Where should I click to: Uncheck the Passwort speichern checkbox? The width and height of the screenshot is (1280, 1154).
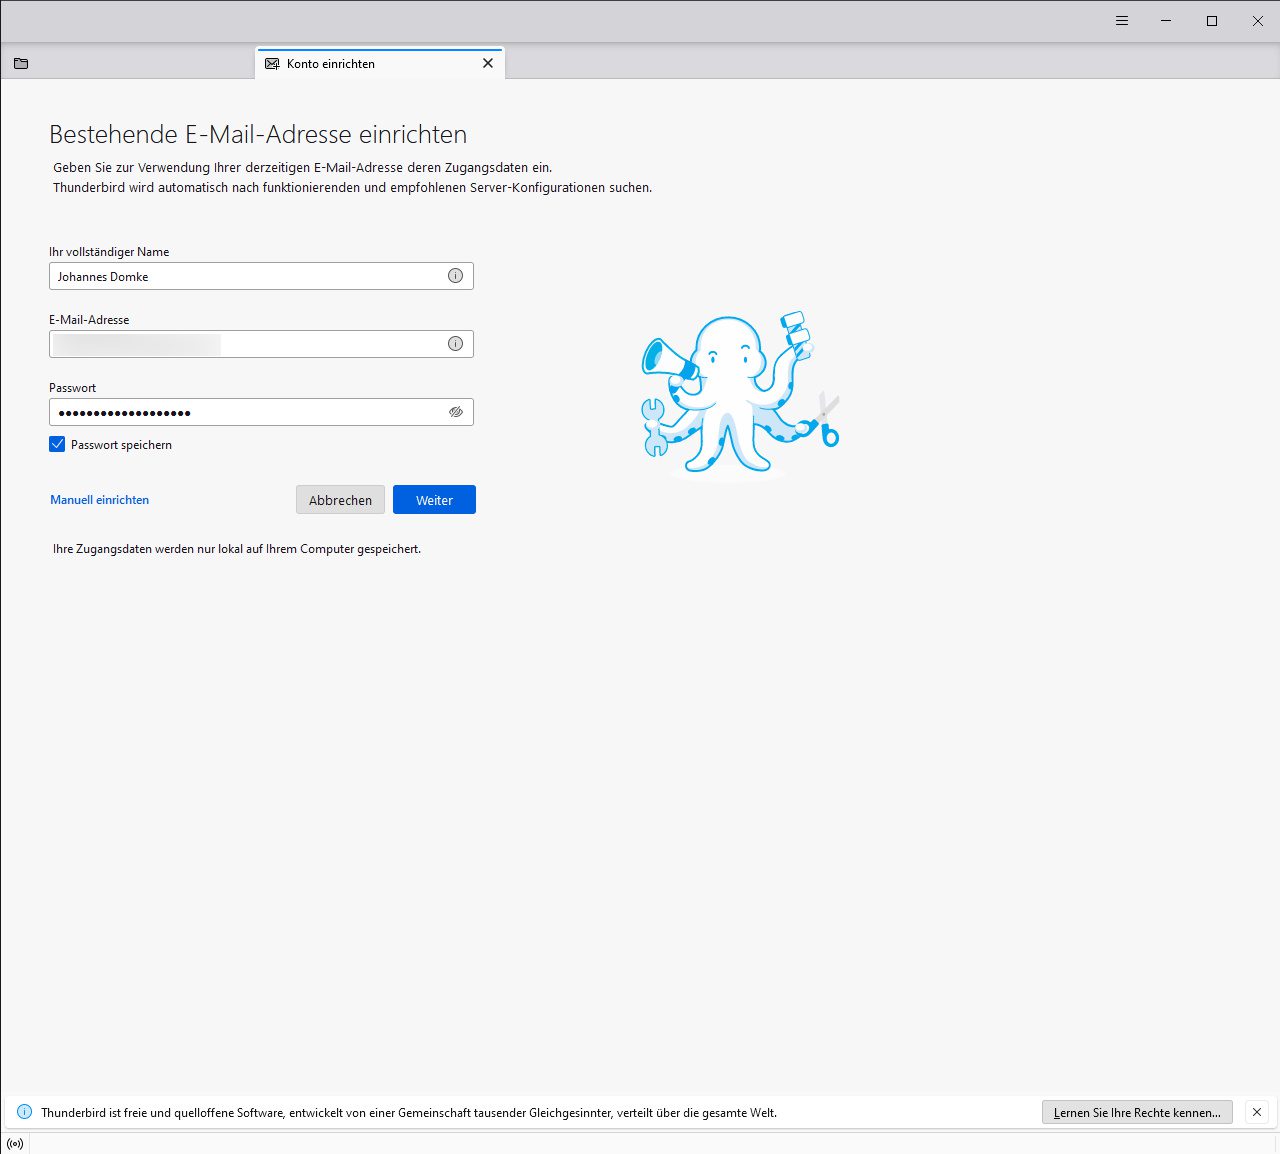[x=57, y=445]
